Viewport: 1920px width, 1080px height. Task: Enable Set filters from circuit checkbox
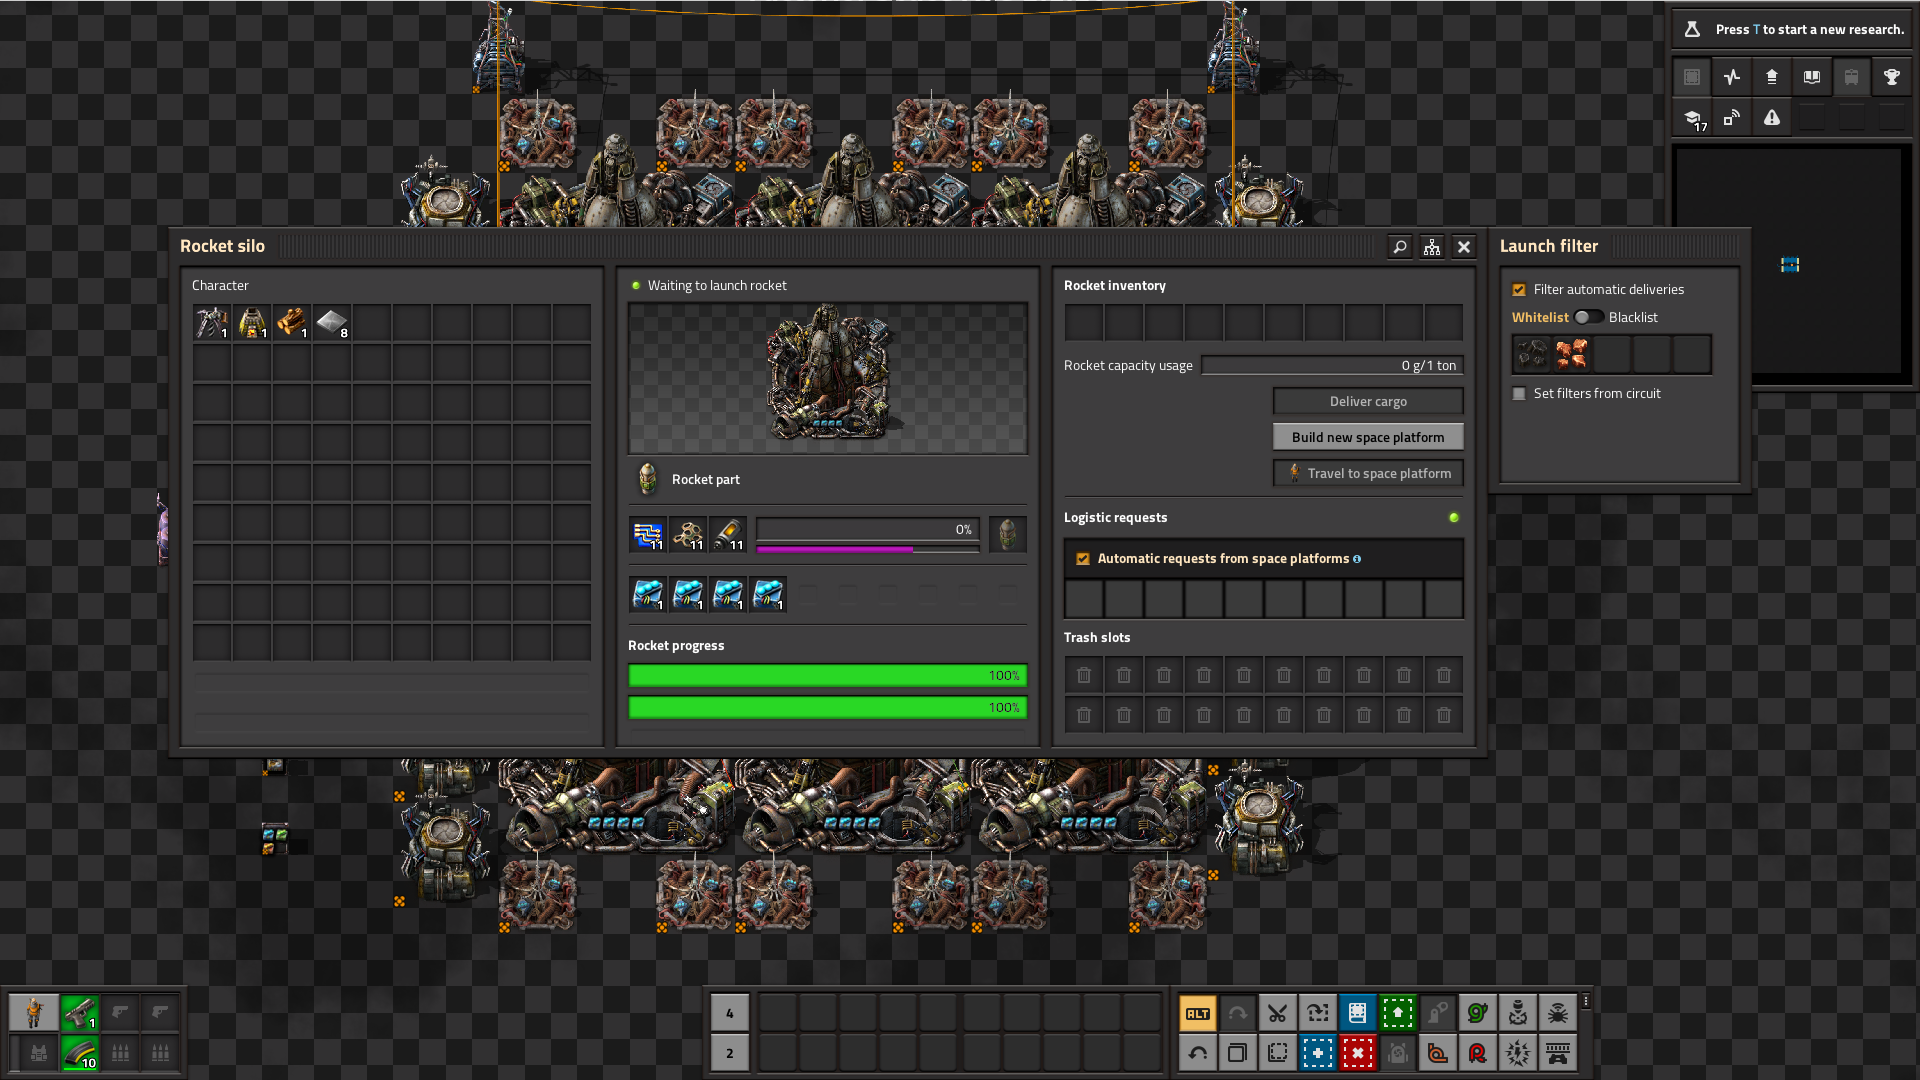[1519, 393]
